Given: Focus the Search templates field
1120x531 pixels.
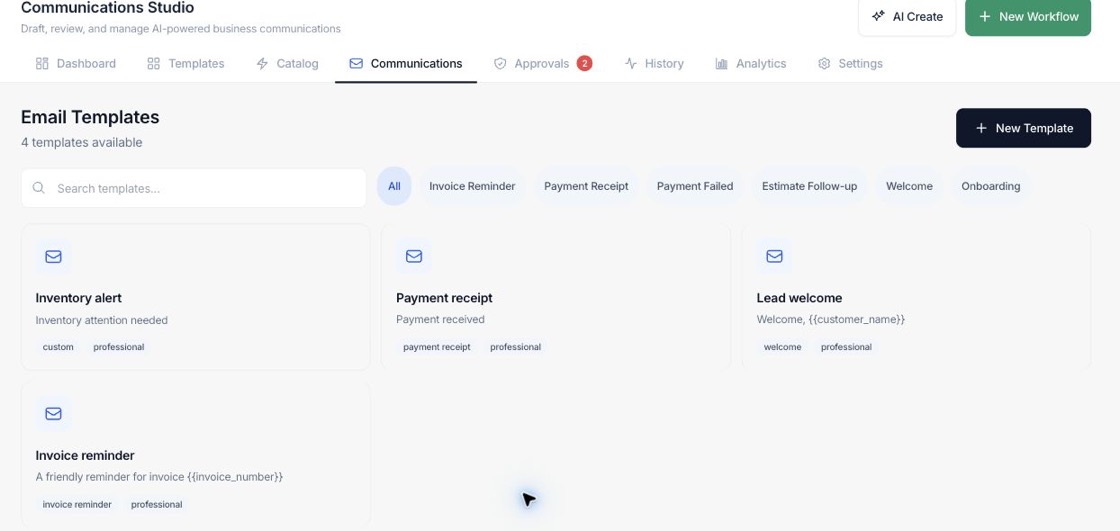Looking at the screenshot, I should [x=194, y=189].
